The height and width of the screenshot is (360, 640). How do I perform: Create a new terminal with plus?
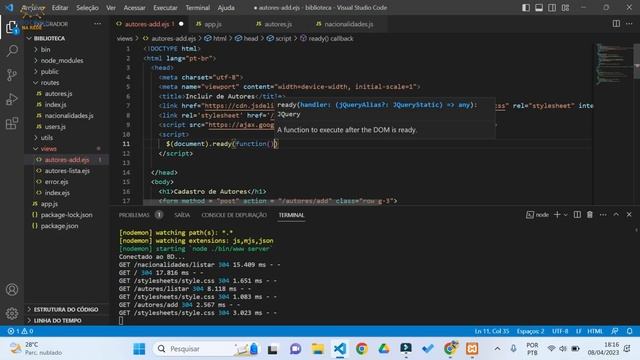coord(557,215)
